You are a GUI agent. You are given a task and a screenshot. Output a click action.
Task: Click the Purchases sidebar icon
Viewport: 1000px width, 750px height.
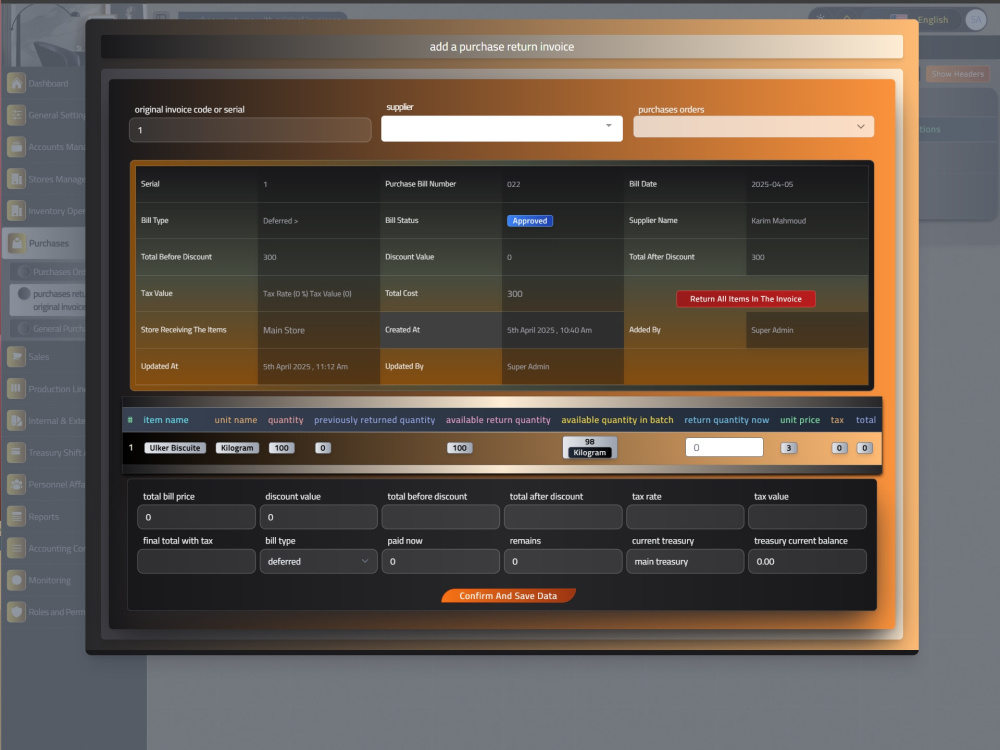coord(16,243)
